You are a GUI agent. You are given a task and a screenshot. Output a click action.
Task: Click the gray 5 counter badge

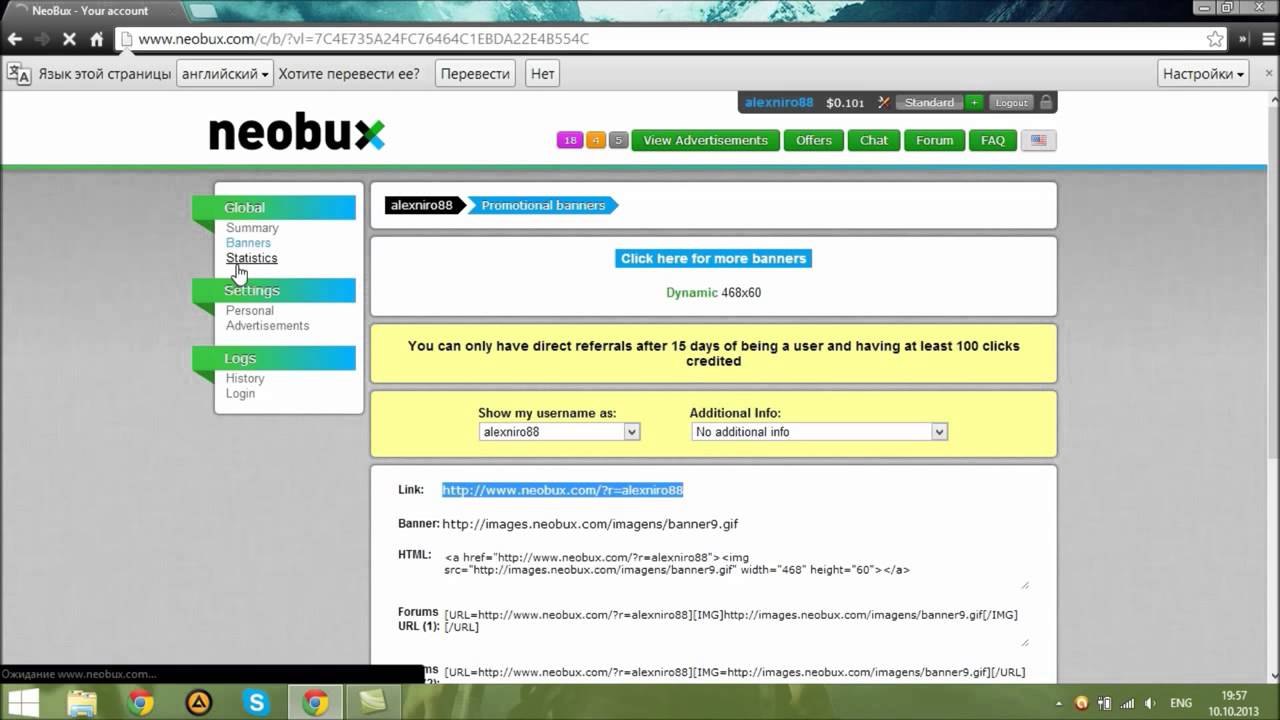(x=618, y=140)
